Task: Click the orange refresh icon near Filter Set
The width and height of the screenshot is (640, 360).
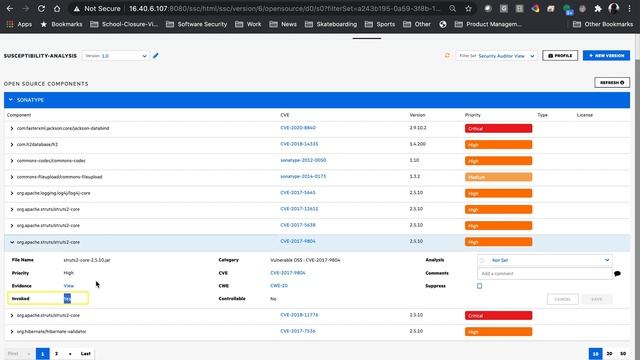Action: (447, 55)
